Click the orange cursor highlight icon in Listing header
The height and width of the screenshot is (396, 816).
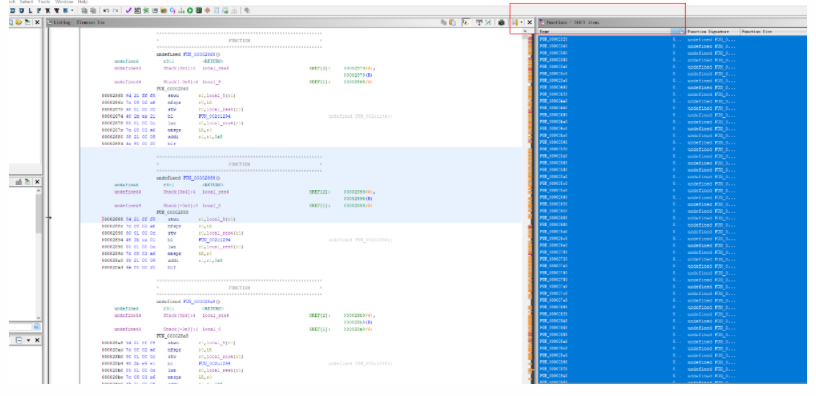tap(515, 22)
